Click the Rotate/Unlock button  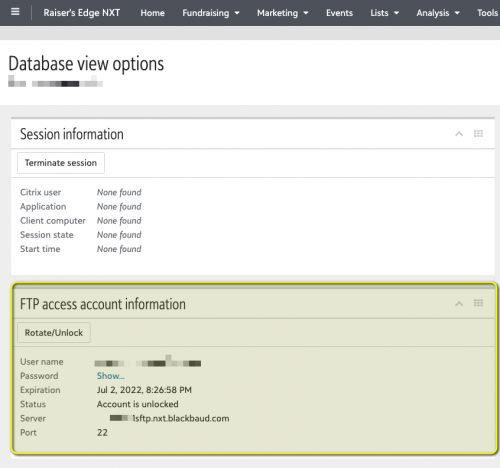[x=54, y=333]
